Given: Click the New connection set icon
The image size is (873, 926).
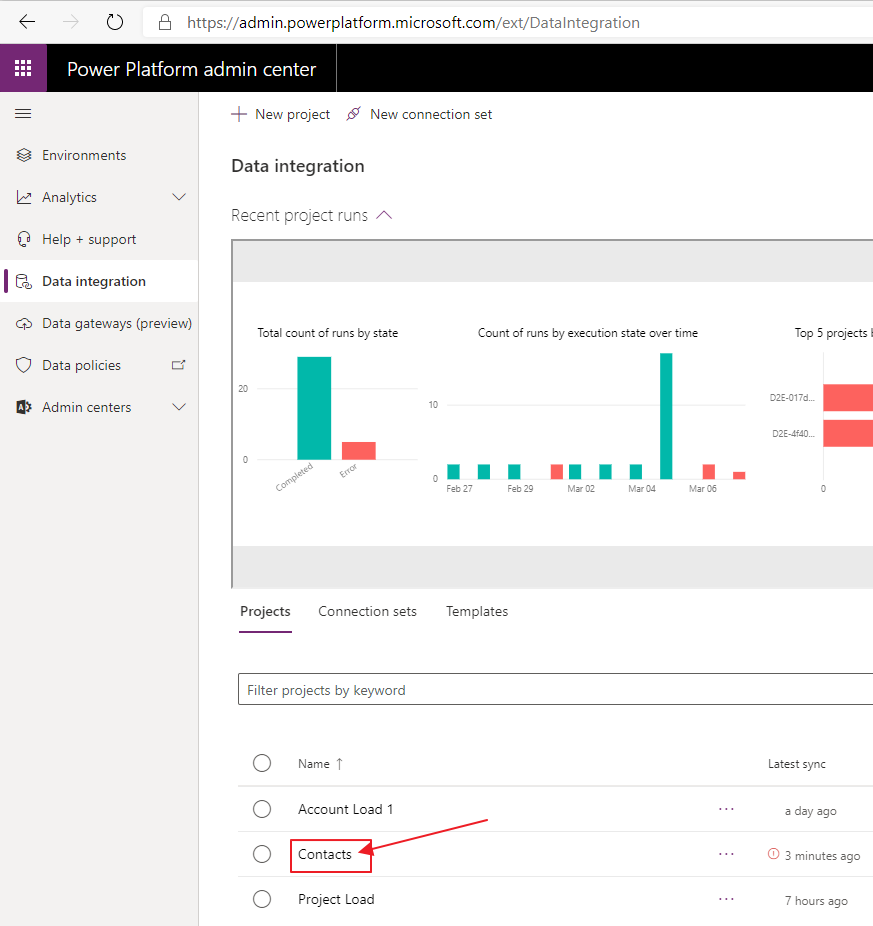Looking at the screenshot, I should click(353, 114).
